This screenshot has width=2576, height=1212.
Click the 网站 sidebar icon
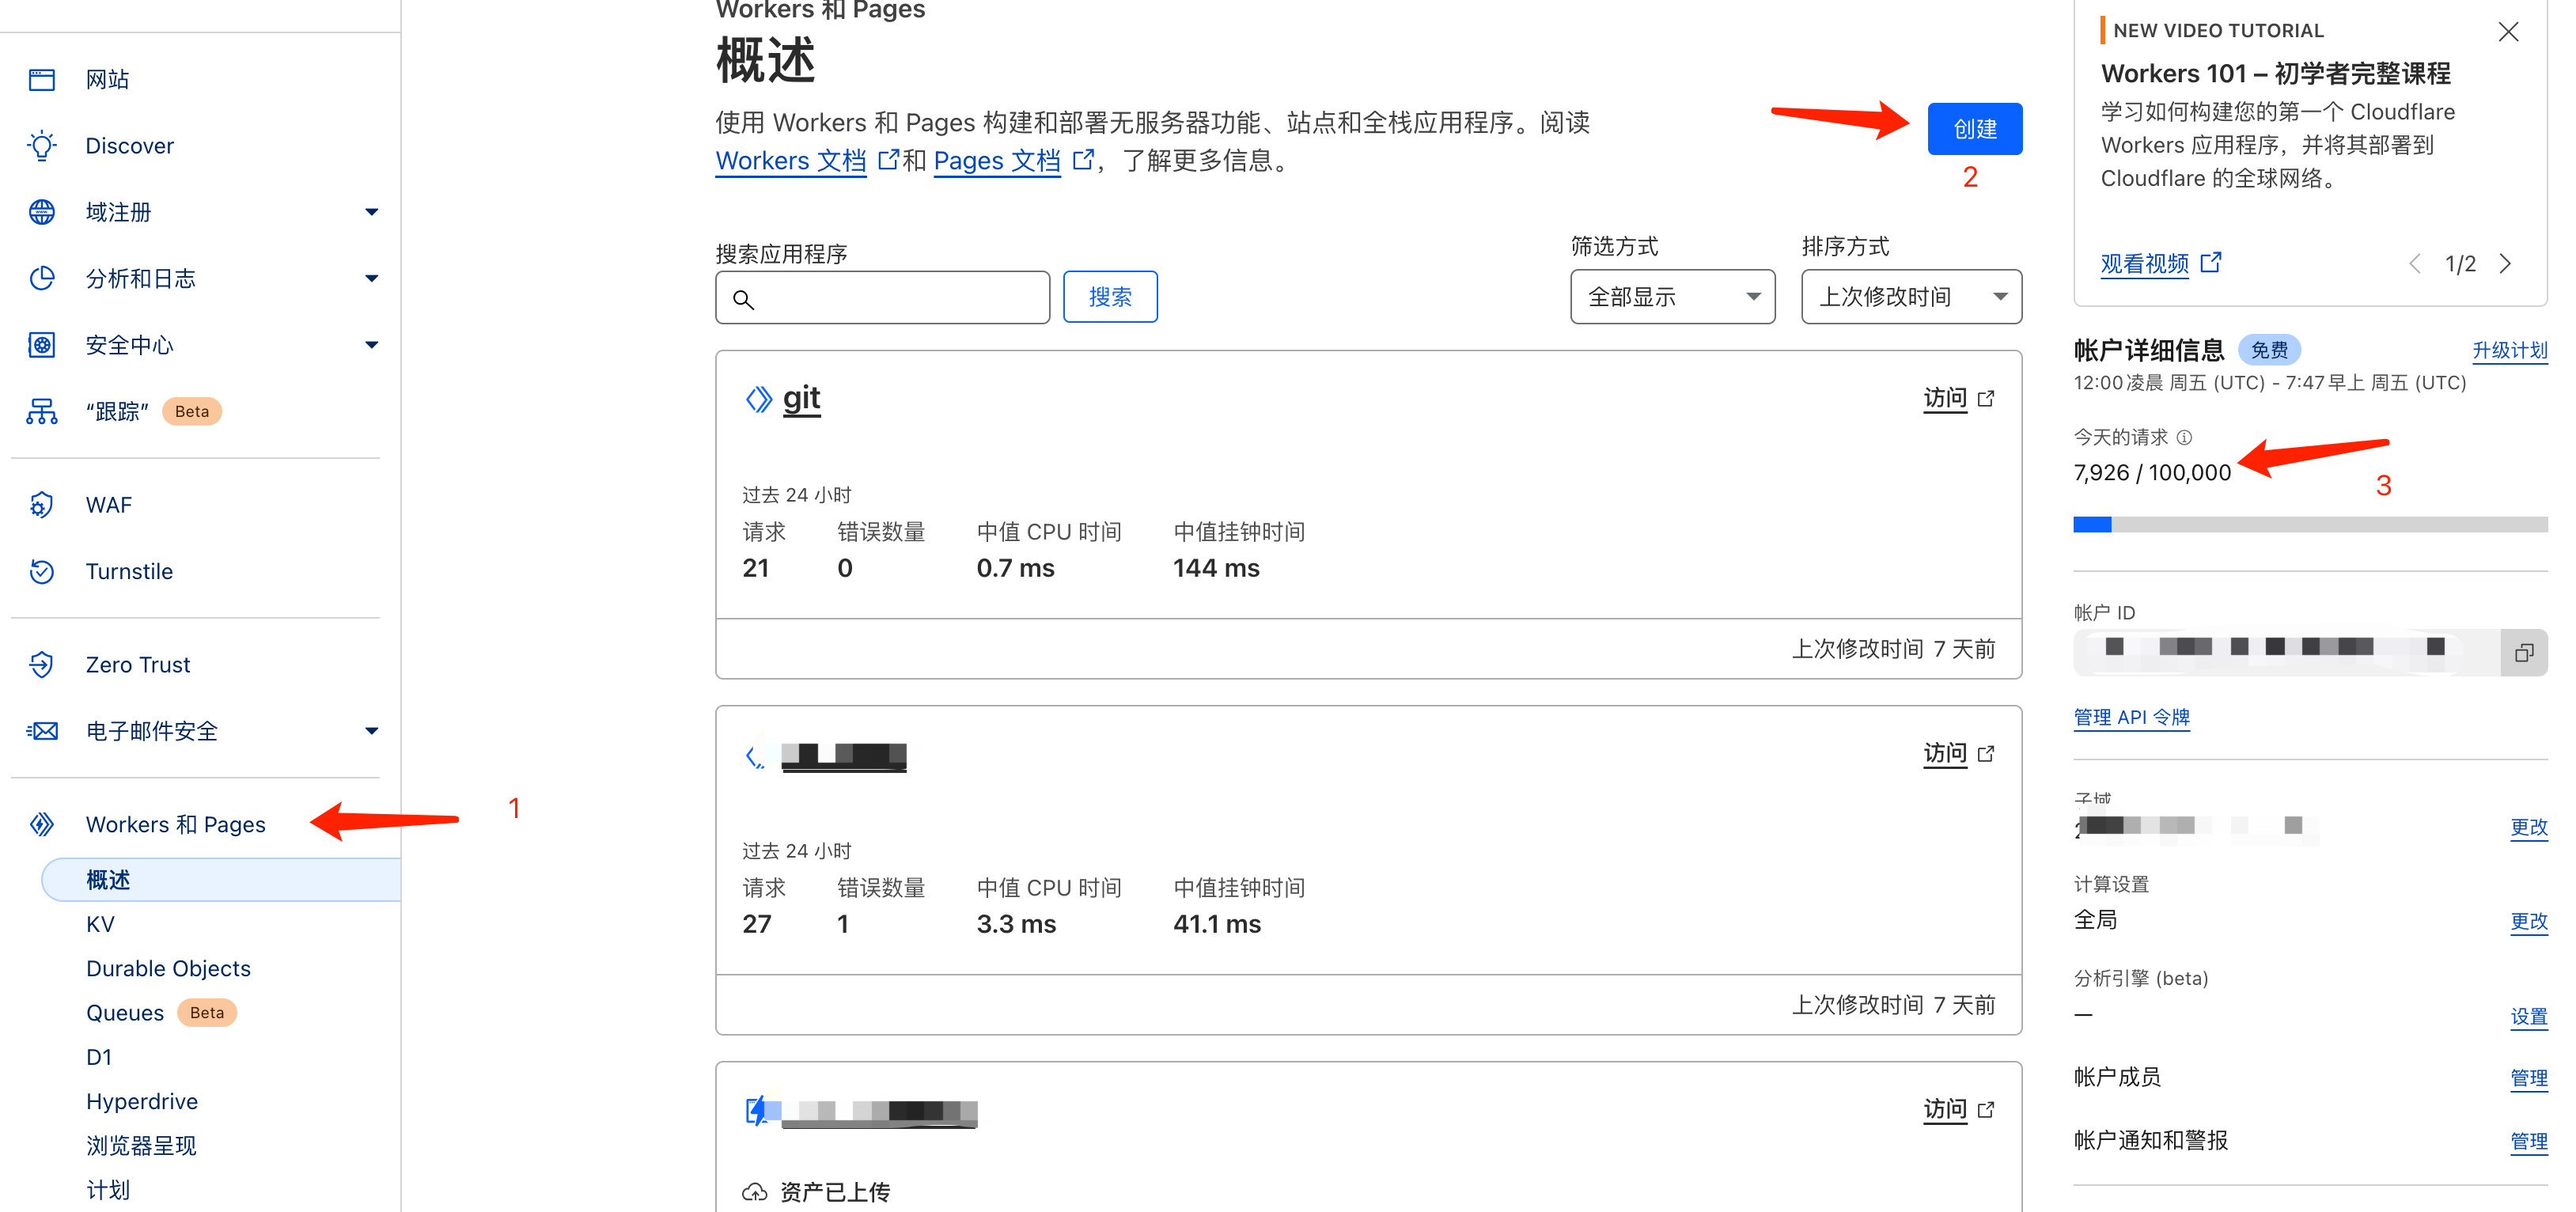click(42, 80)
